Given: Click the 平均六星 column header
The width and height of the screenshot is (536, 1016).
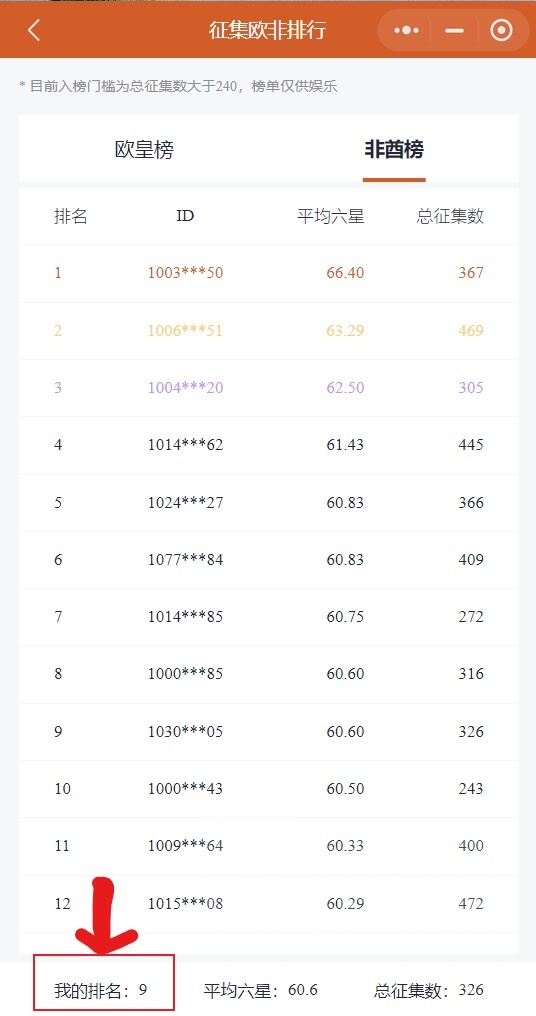Looking at the screenshot, I should pyautogui.click(x=331, y=216).
